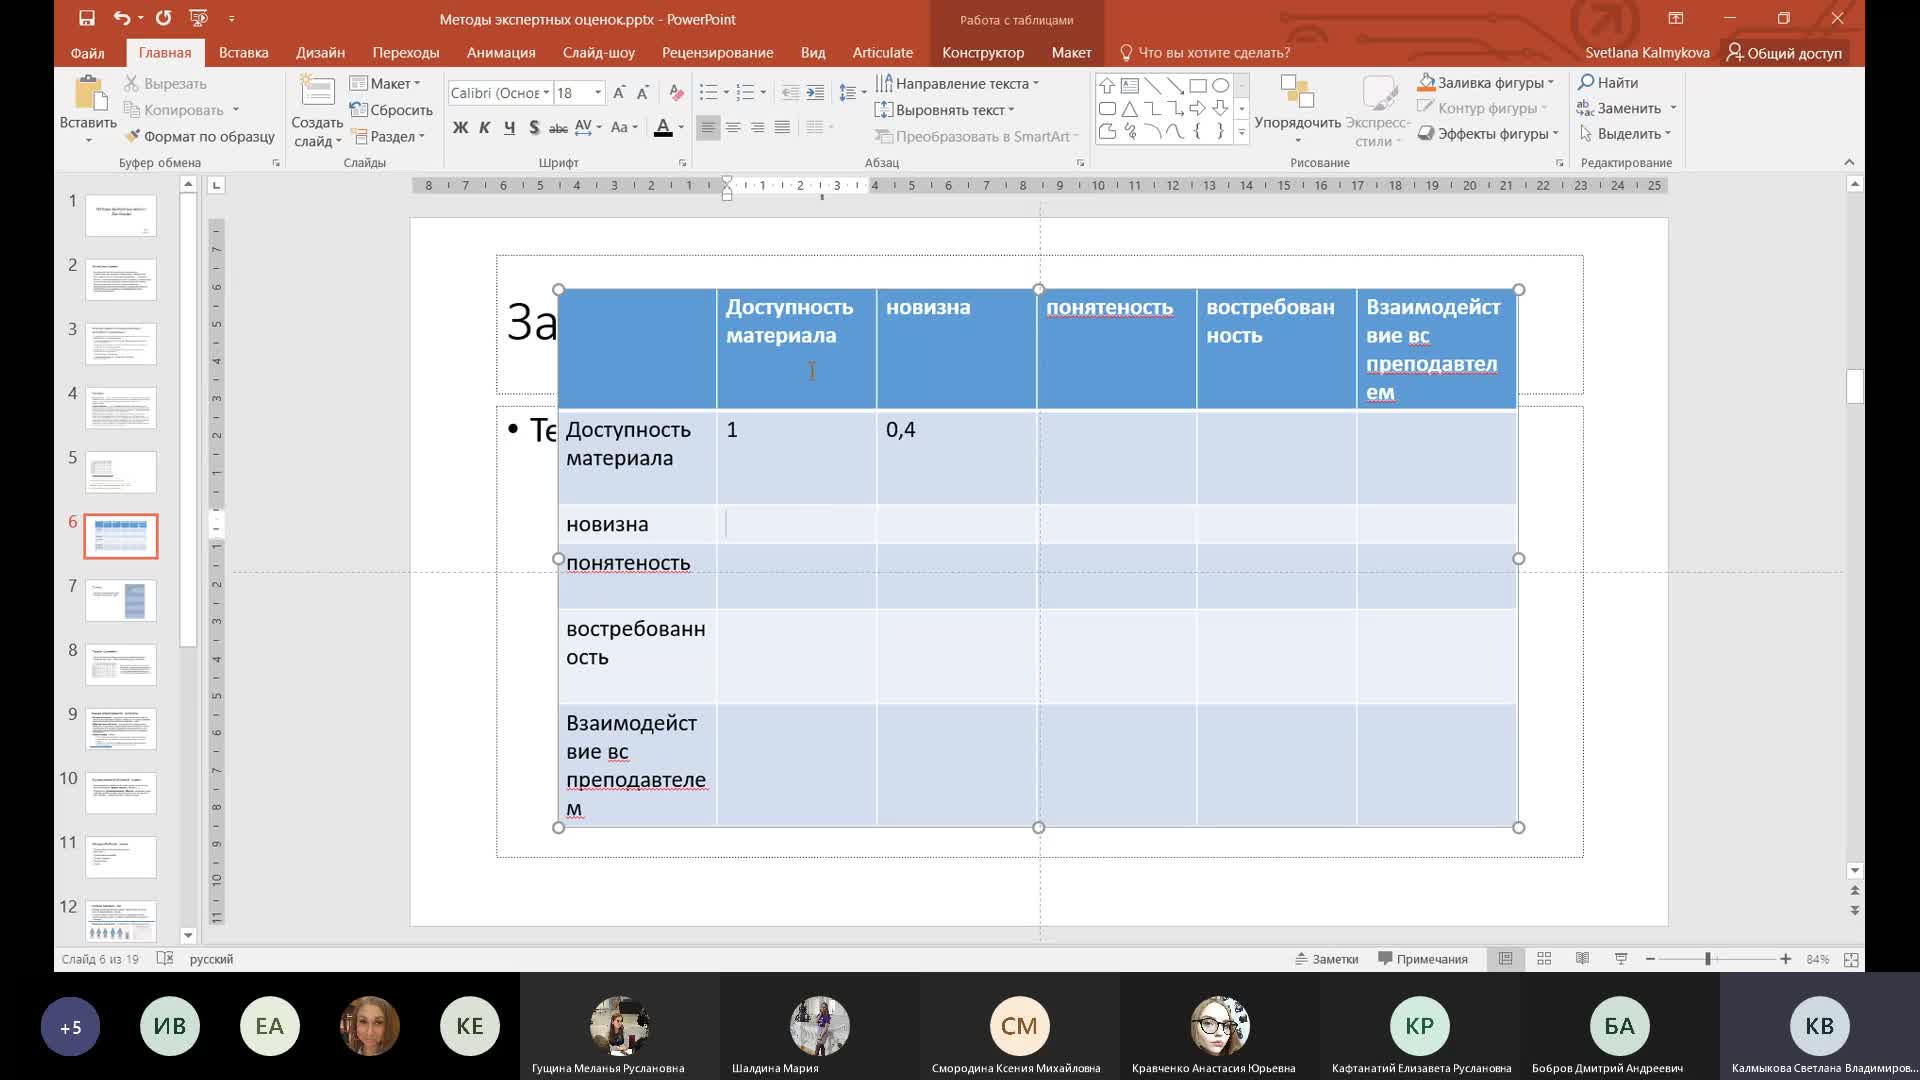Viewport: 1920px width, 1080px height.
Task: Click Создать слайд new slide button
Action: coord(317,112)
